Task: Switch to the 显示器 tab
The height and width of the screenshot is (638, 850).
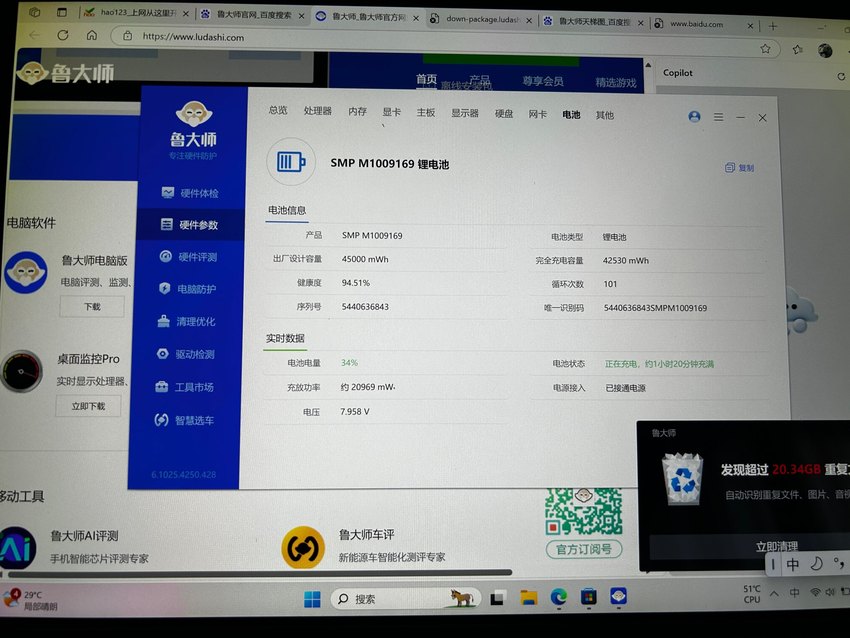Action: tap(465, 113)
